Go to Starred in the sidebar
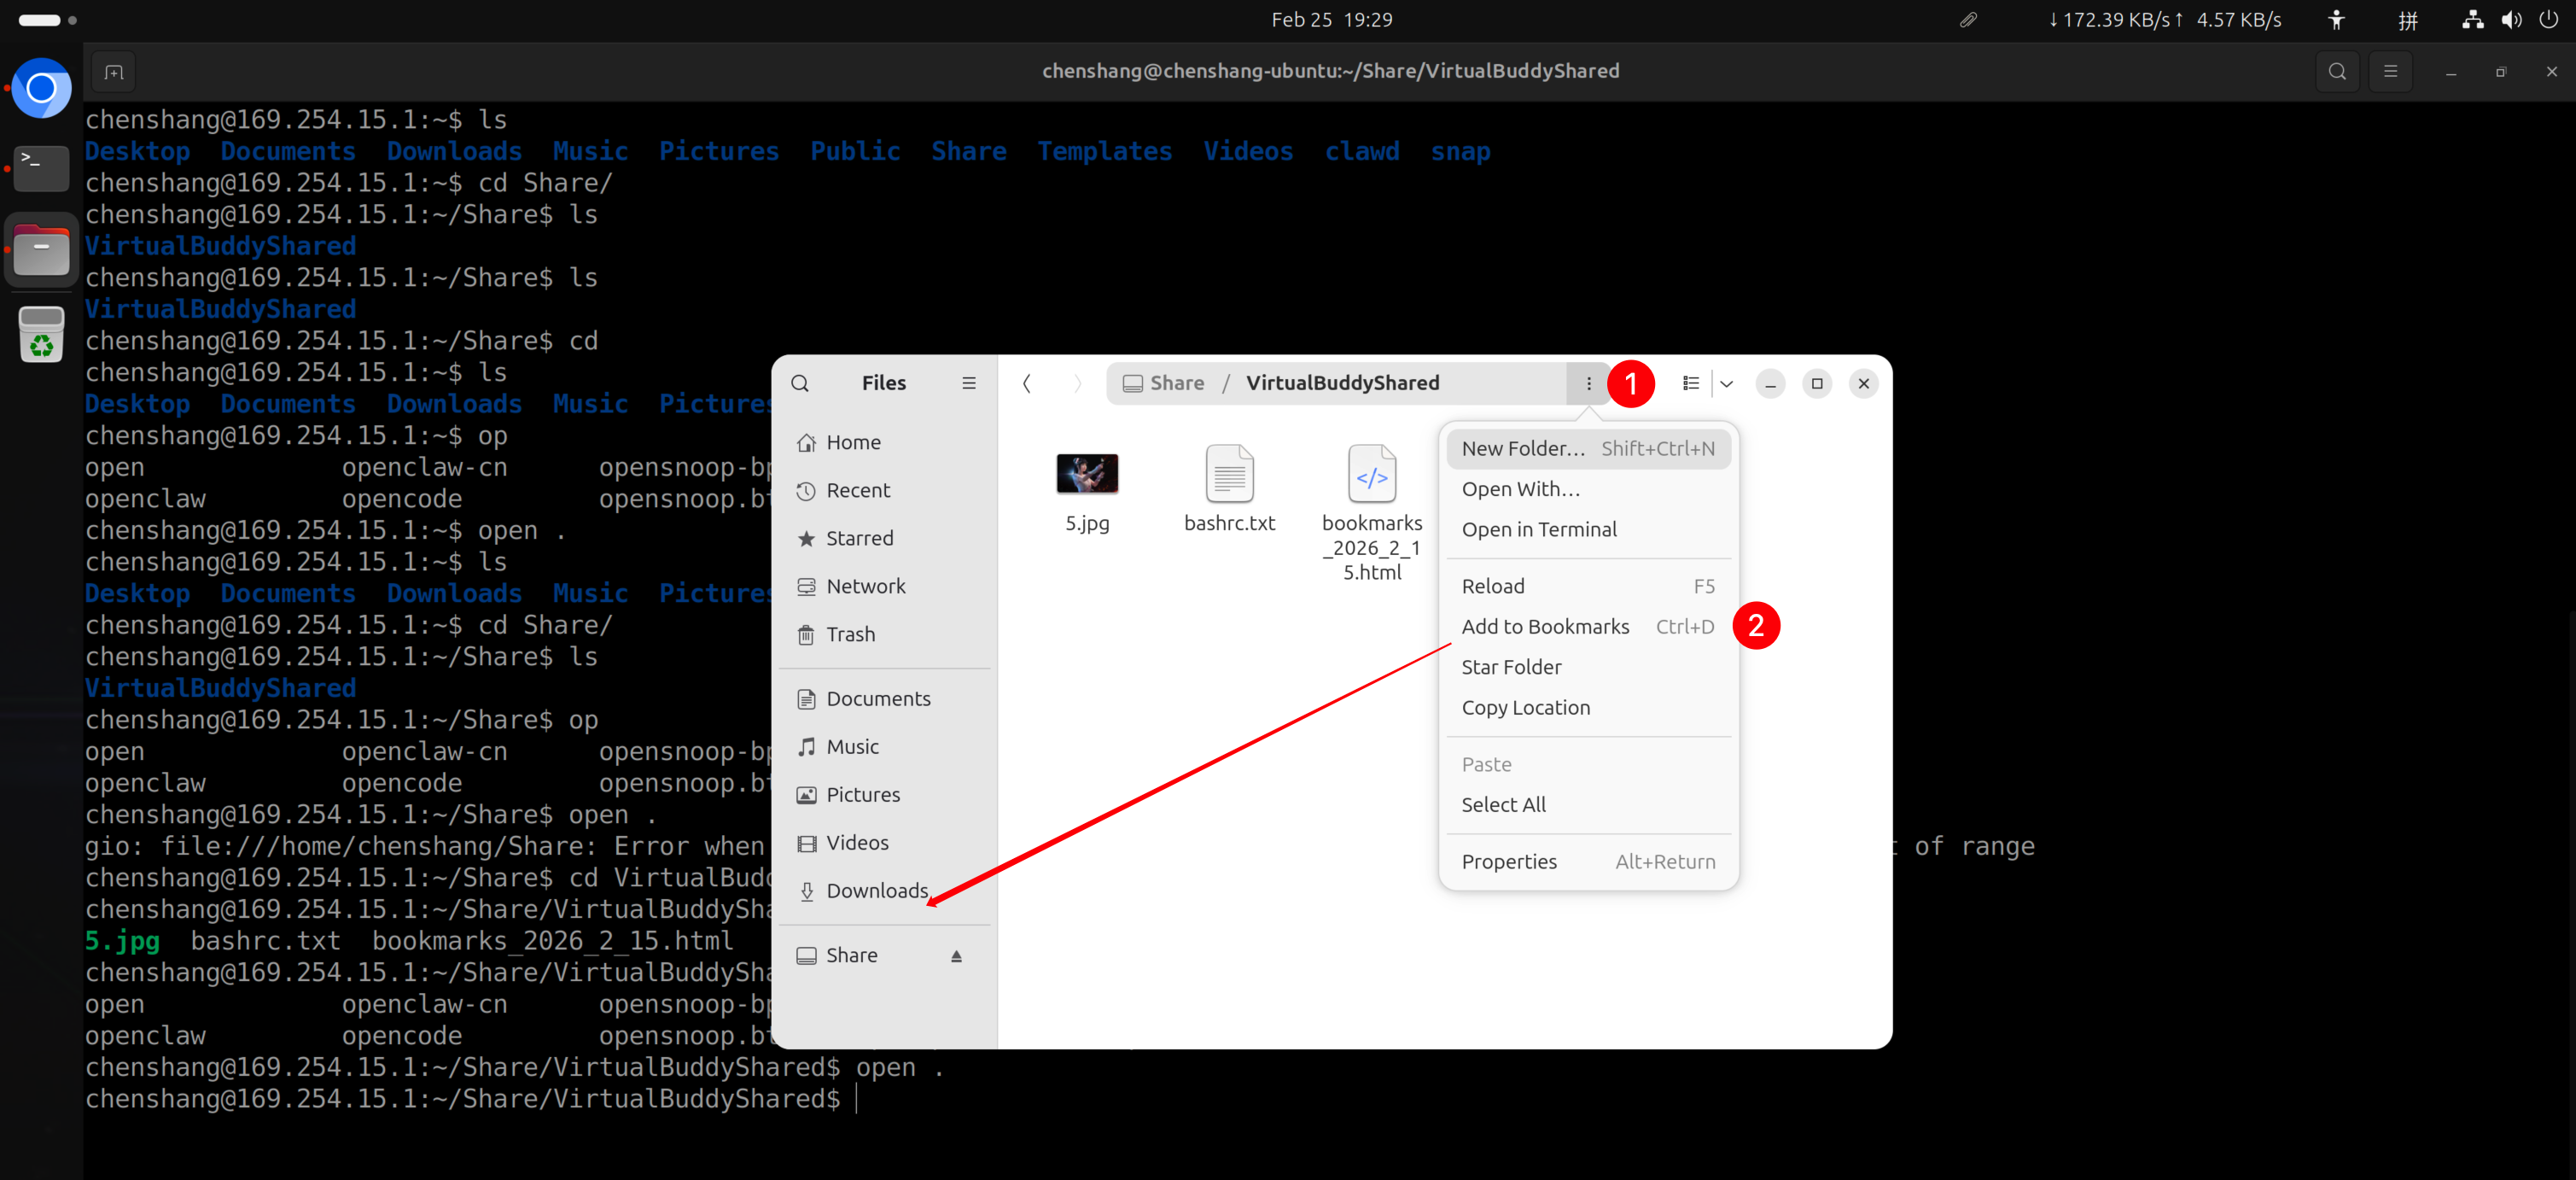This screenshot has height=1180, width=2576. [859, 538]
